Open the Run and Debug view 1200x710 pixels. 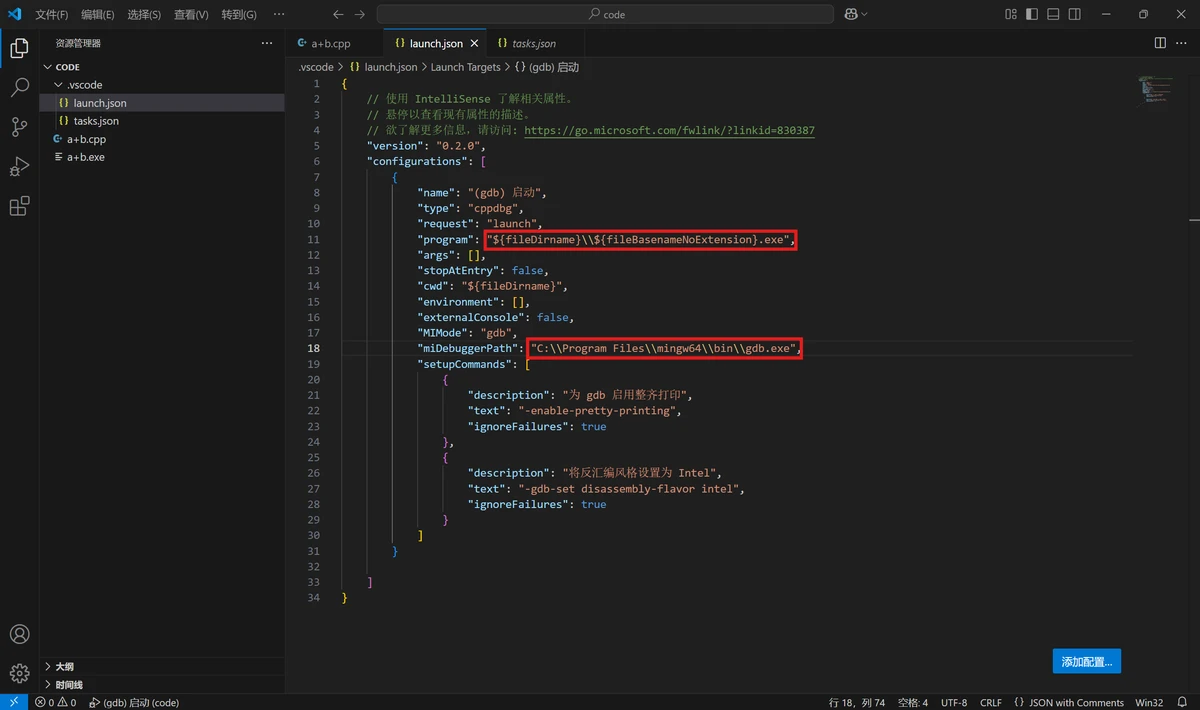coord(19,167)
